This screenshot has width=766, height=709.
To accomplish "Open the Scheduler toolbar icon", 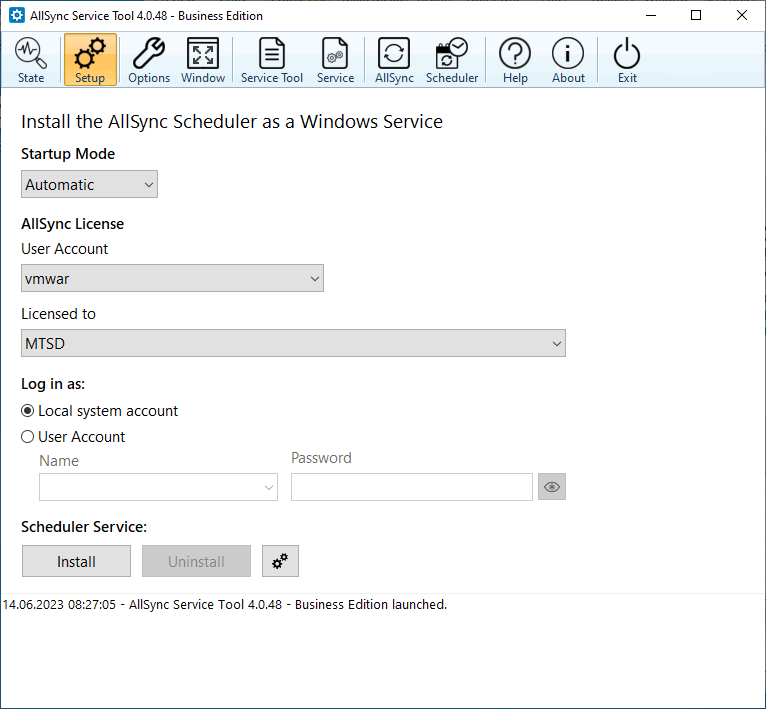I will click(452, 60).
